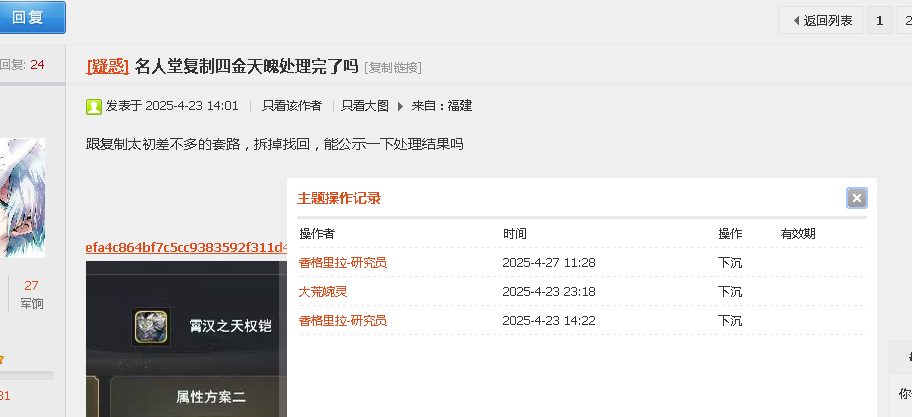
Task: Open page 1 of the thread
Action: (879, 20)
